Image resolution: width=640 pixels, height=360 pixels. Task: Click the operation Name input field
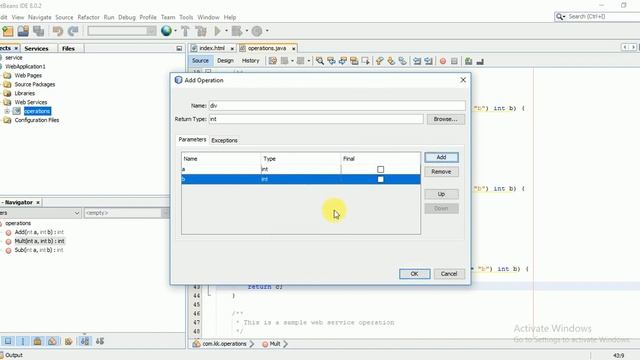(x=337, y=106)
